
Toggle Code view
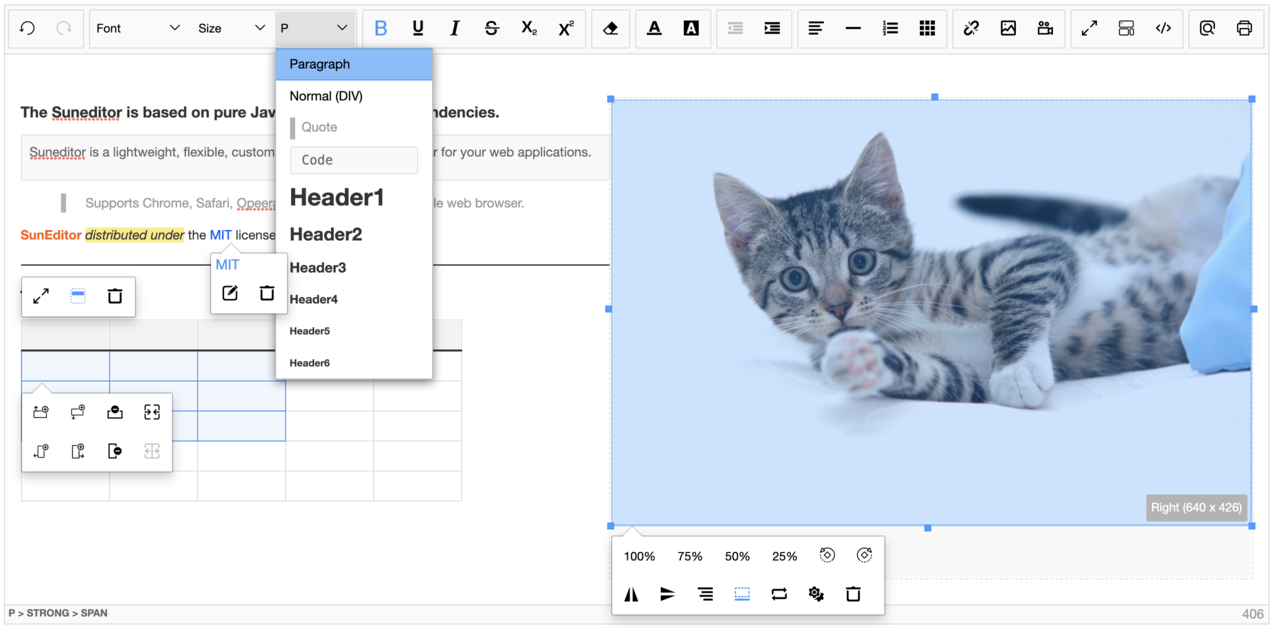1163,28
